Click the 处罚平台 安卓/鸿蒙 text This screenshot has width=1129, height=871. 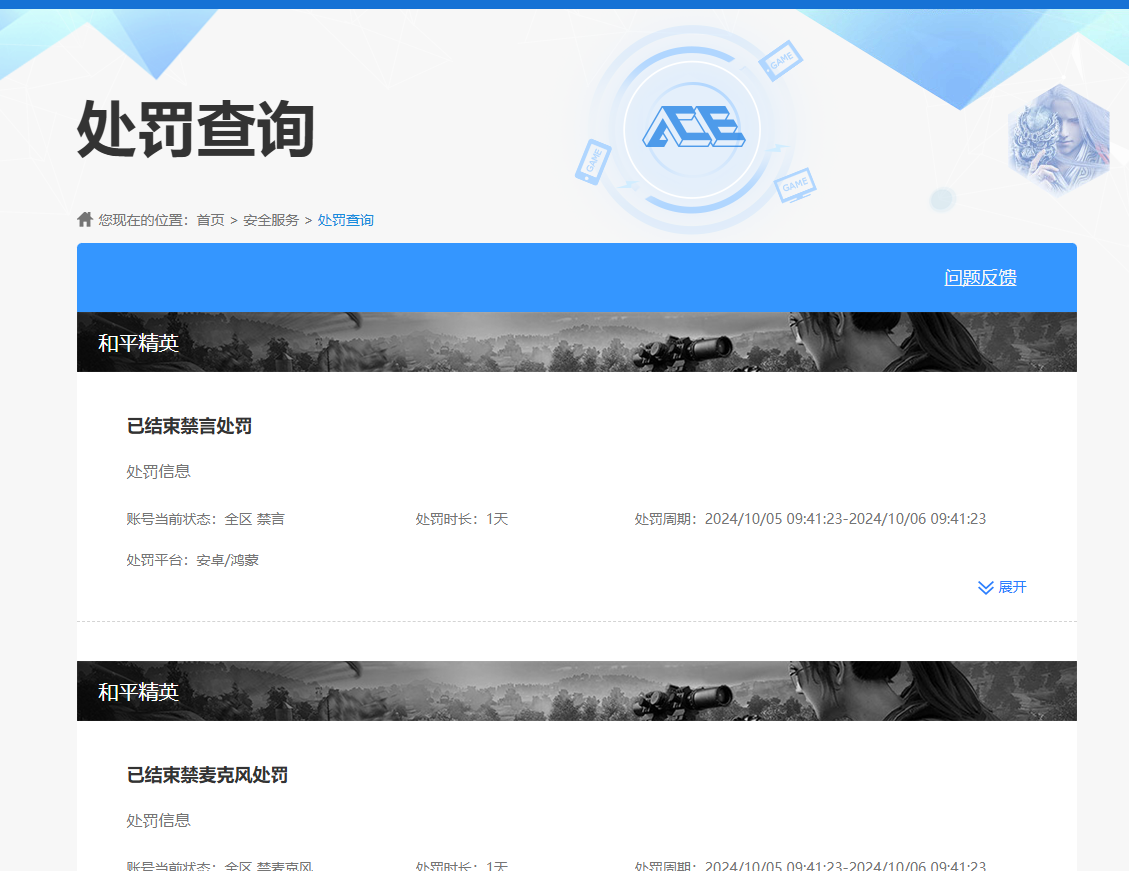(x=227, y=560)
